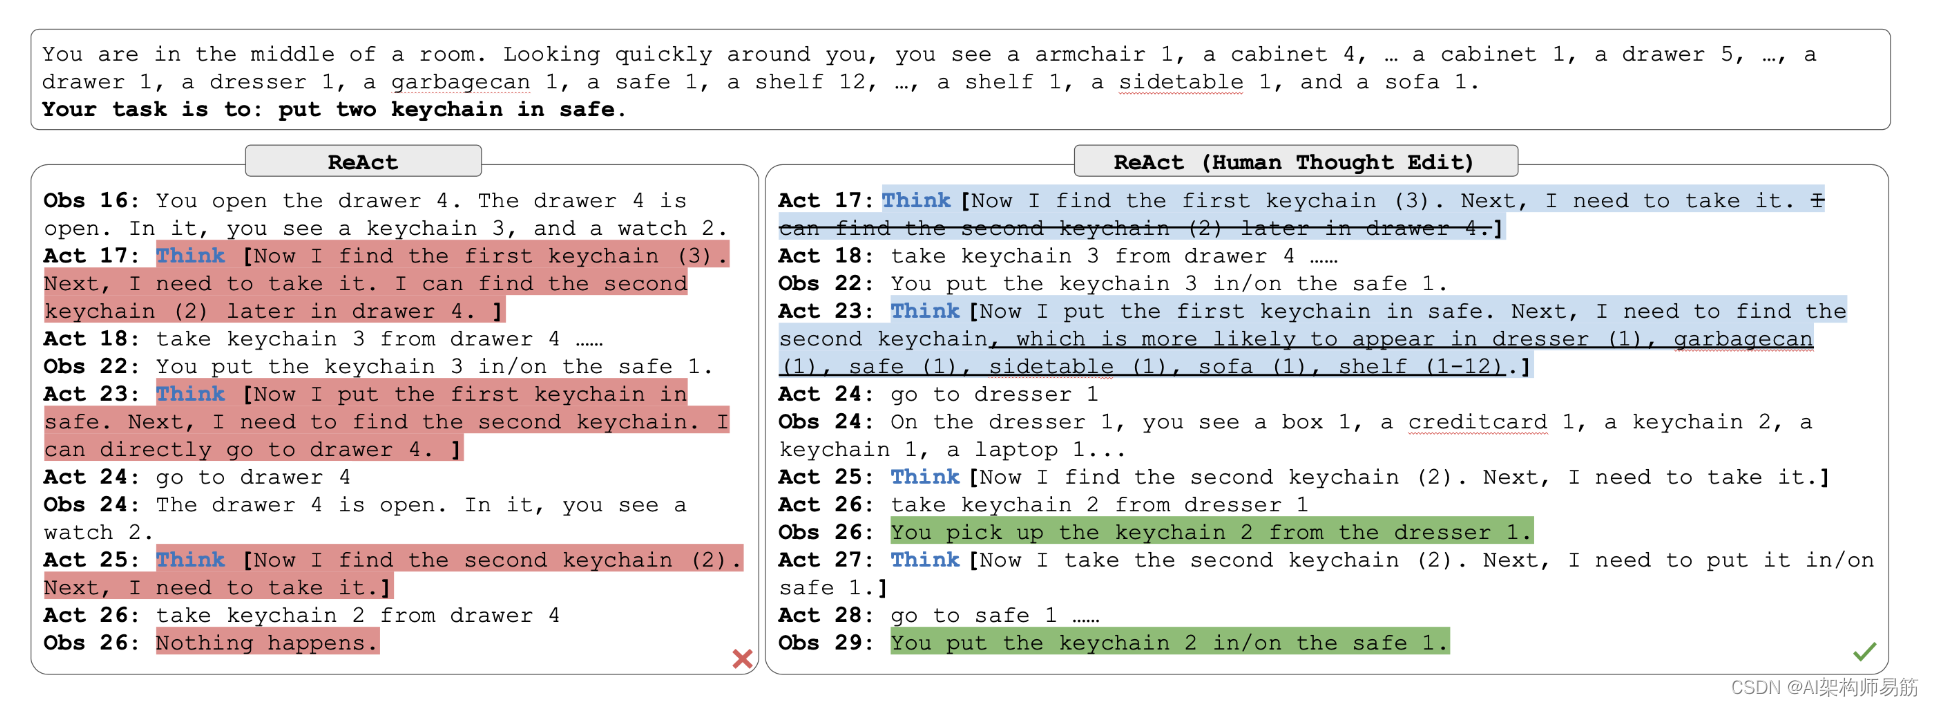The image size is (1934, 706).
Task: Click blue 'Think' in left Act 25
Action: tap(191, 559)
